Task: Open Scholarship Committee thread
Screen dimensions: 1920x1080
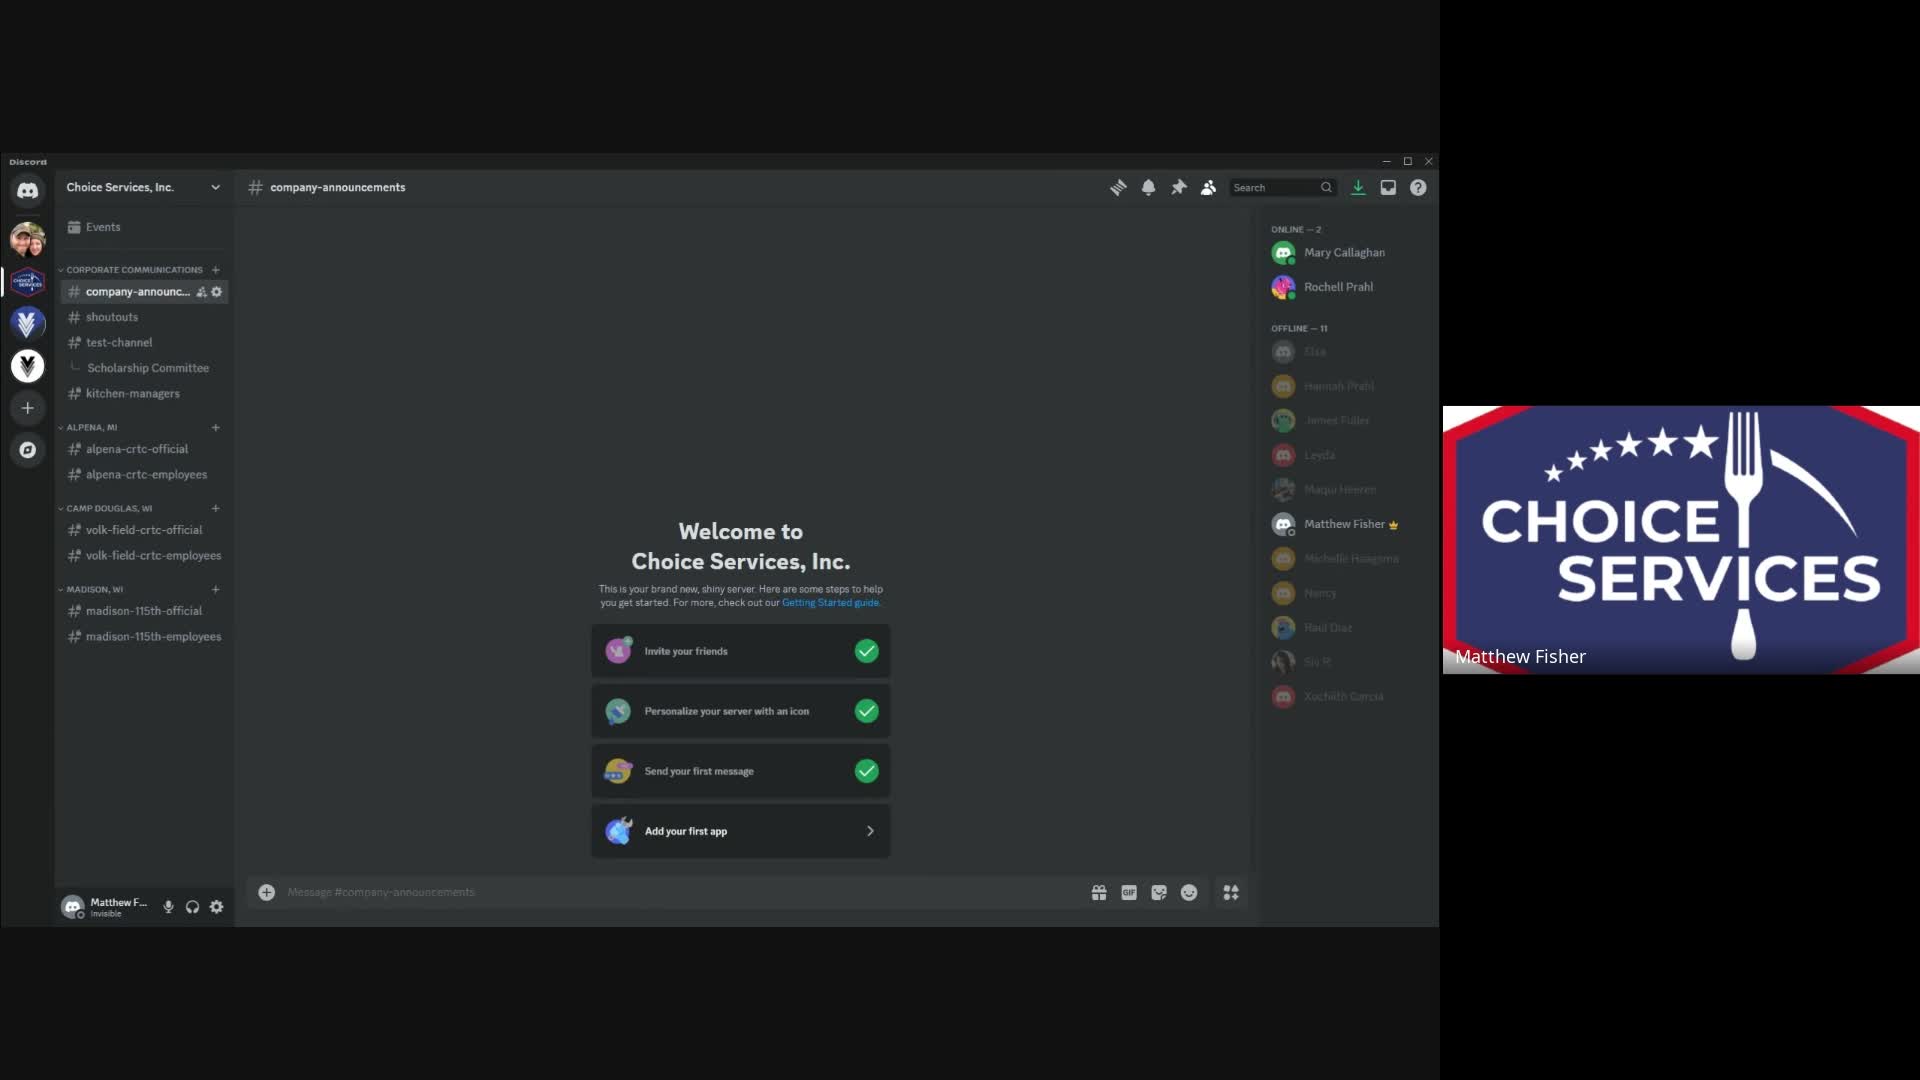Action: (x=148, y=368)
